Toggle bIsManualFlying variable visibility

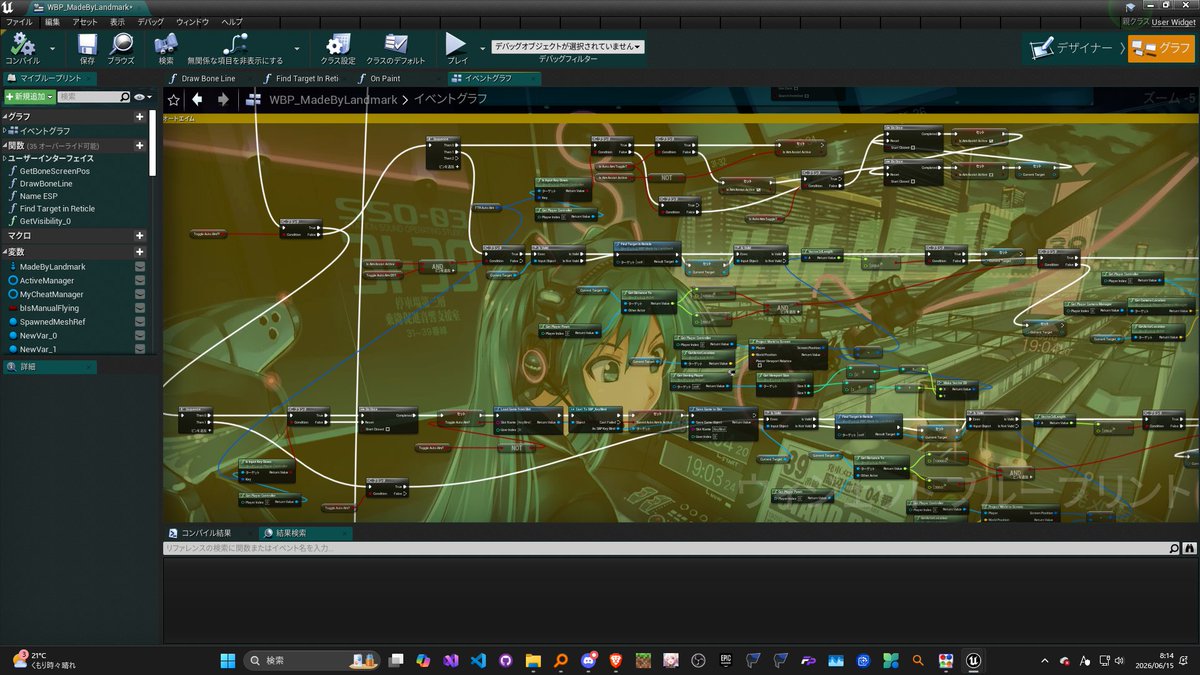pos(140,308)
